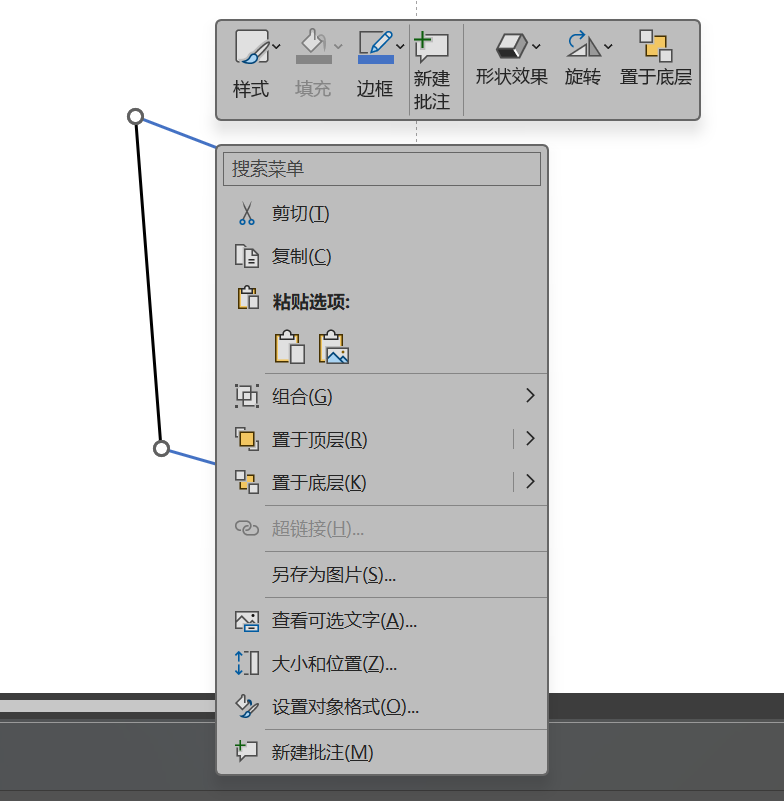Click the 边框 label in mini toolbar
The height and width of the screenshot is (801, 784).
point(375,89)
